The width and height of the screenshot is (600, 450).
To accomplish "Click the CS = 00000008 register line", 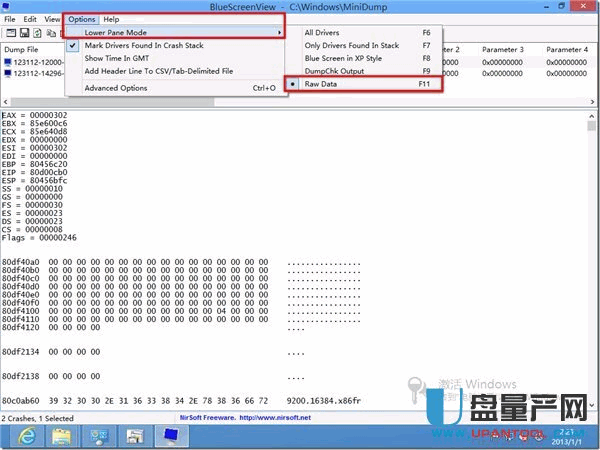I will (32, 229).
